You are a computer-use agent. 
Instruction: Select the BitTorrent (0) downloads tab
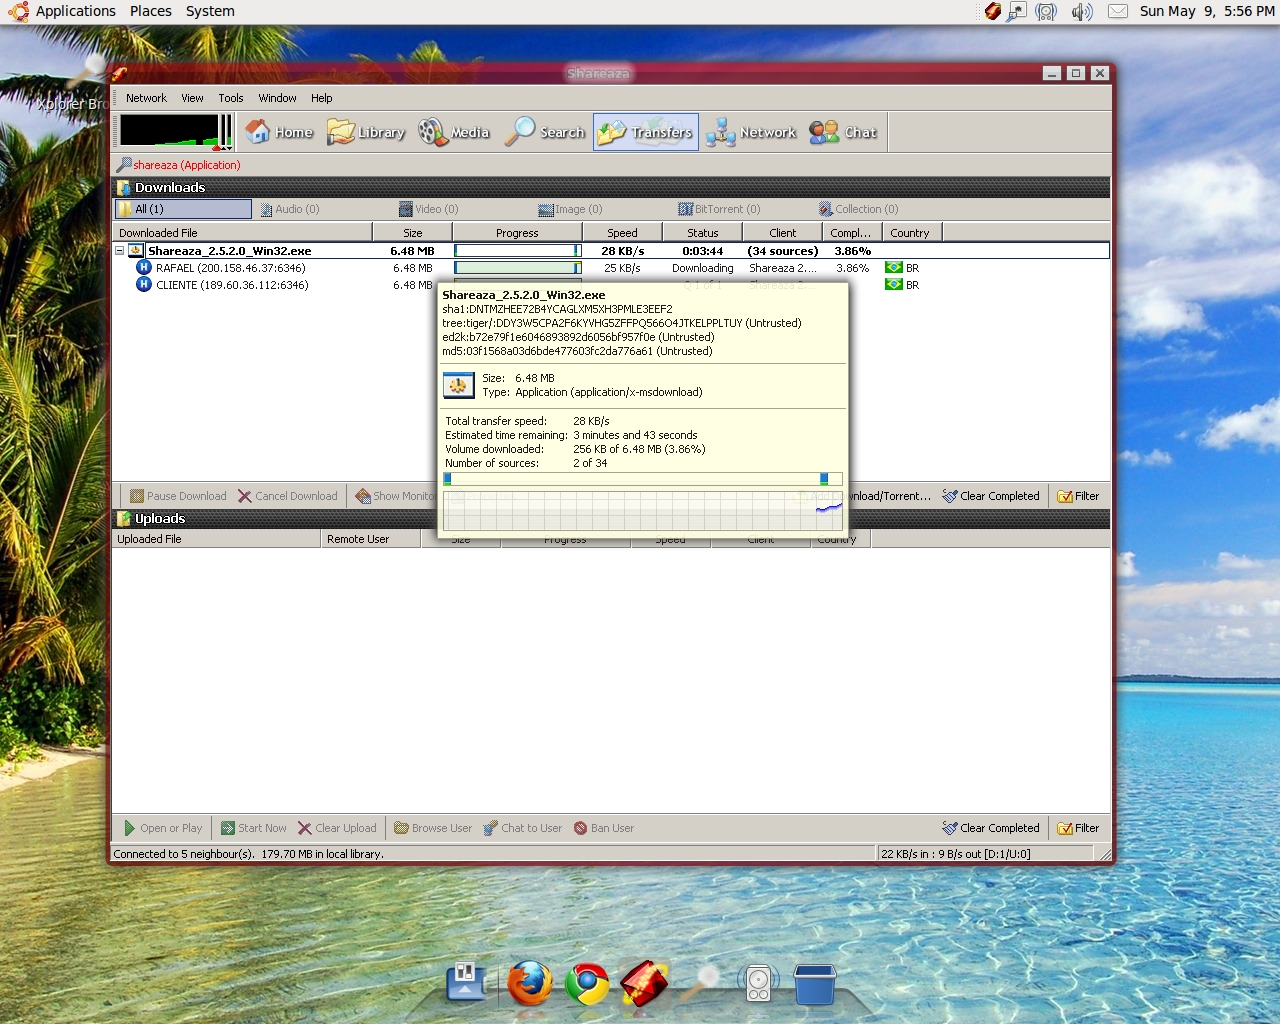pos(719,209)
